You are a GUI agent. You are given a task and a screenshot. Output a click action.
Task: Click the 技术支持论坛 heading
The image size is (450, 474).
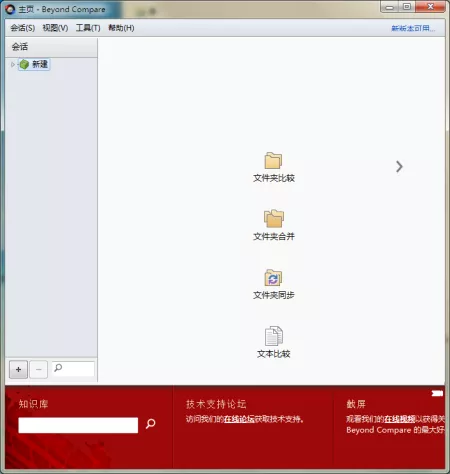[216, 404]
